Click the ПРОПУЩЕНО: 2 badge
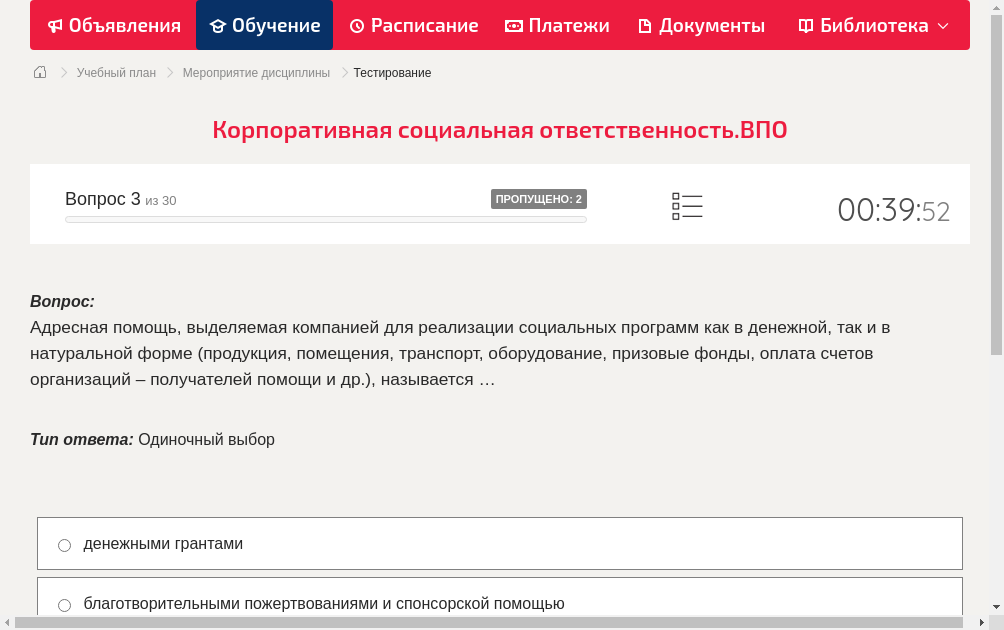The height and width of the screenshot is (630, 1004). (x=540, y=198)
